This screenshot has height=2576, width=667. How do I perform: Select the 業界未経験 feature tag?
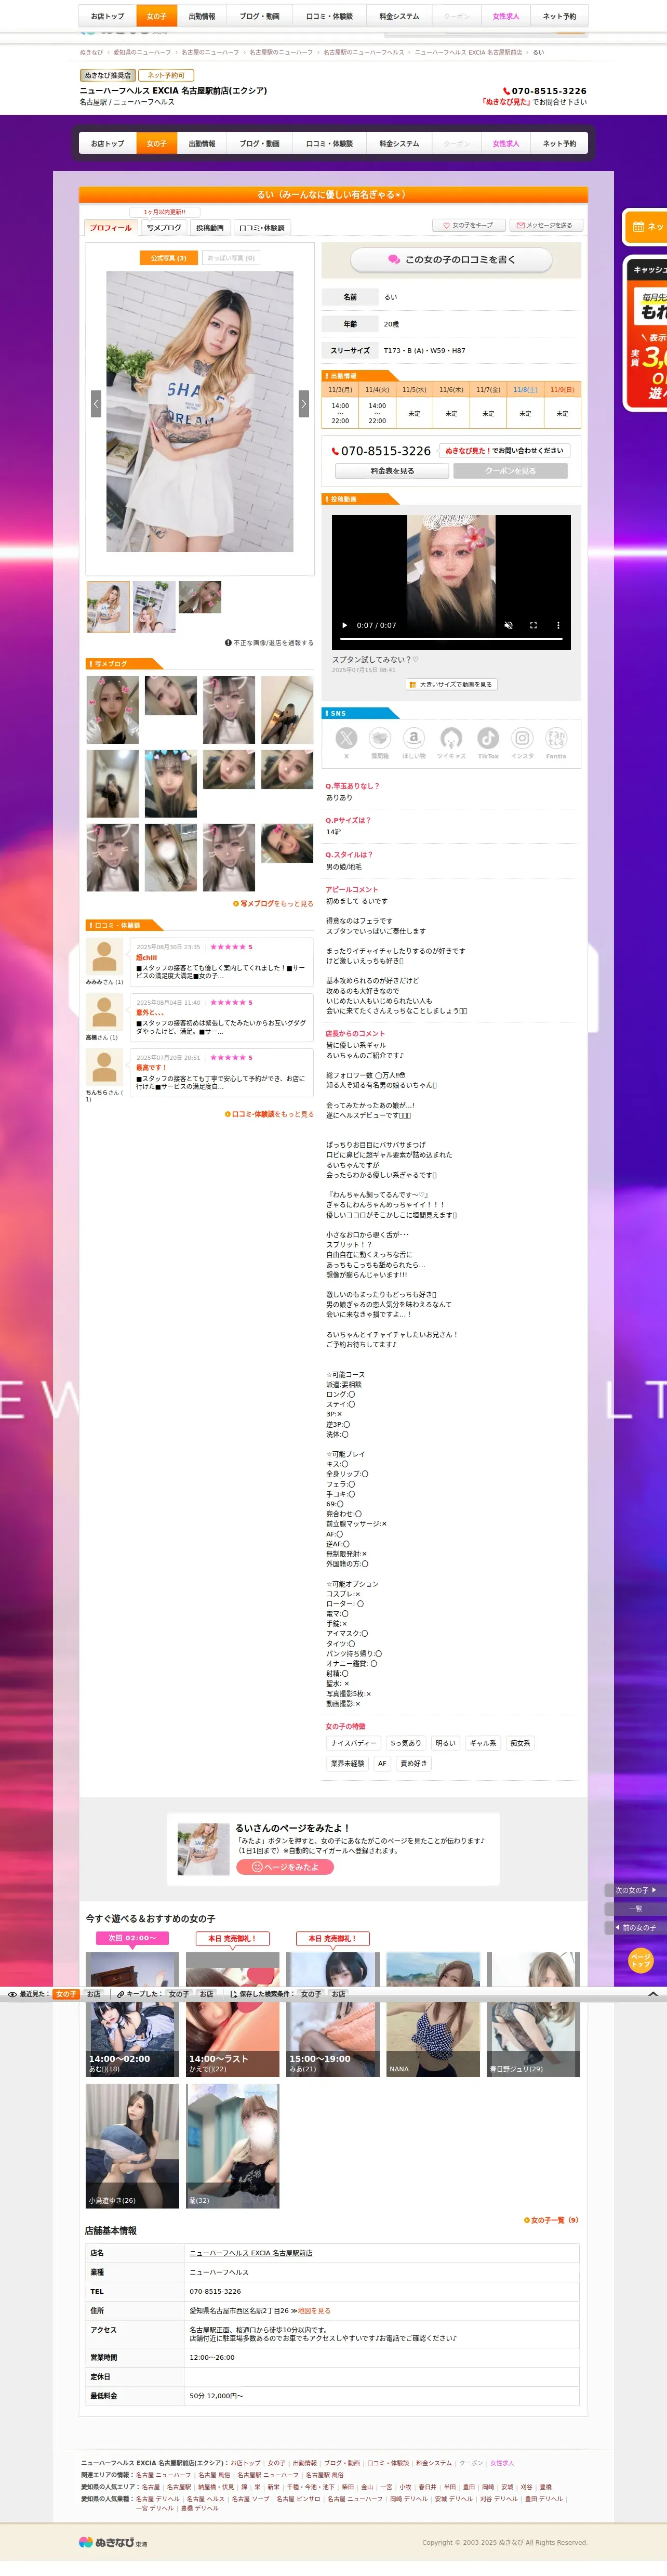pyautogui.click(x=348, y=1764)
